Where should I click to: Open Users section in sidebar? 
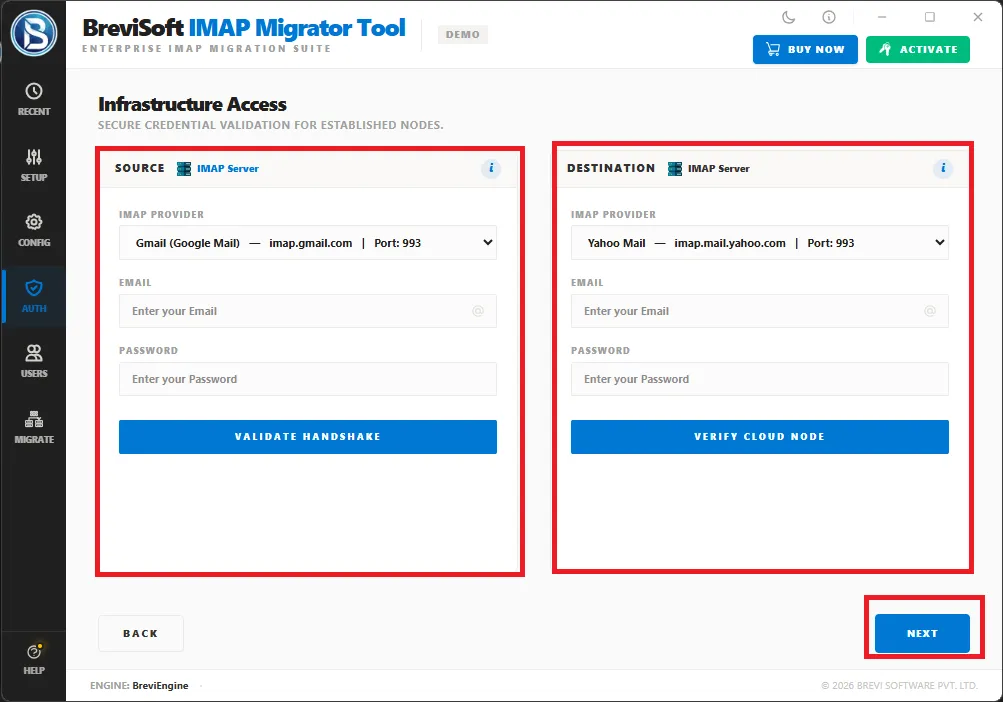(34, 362)
